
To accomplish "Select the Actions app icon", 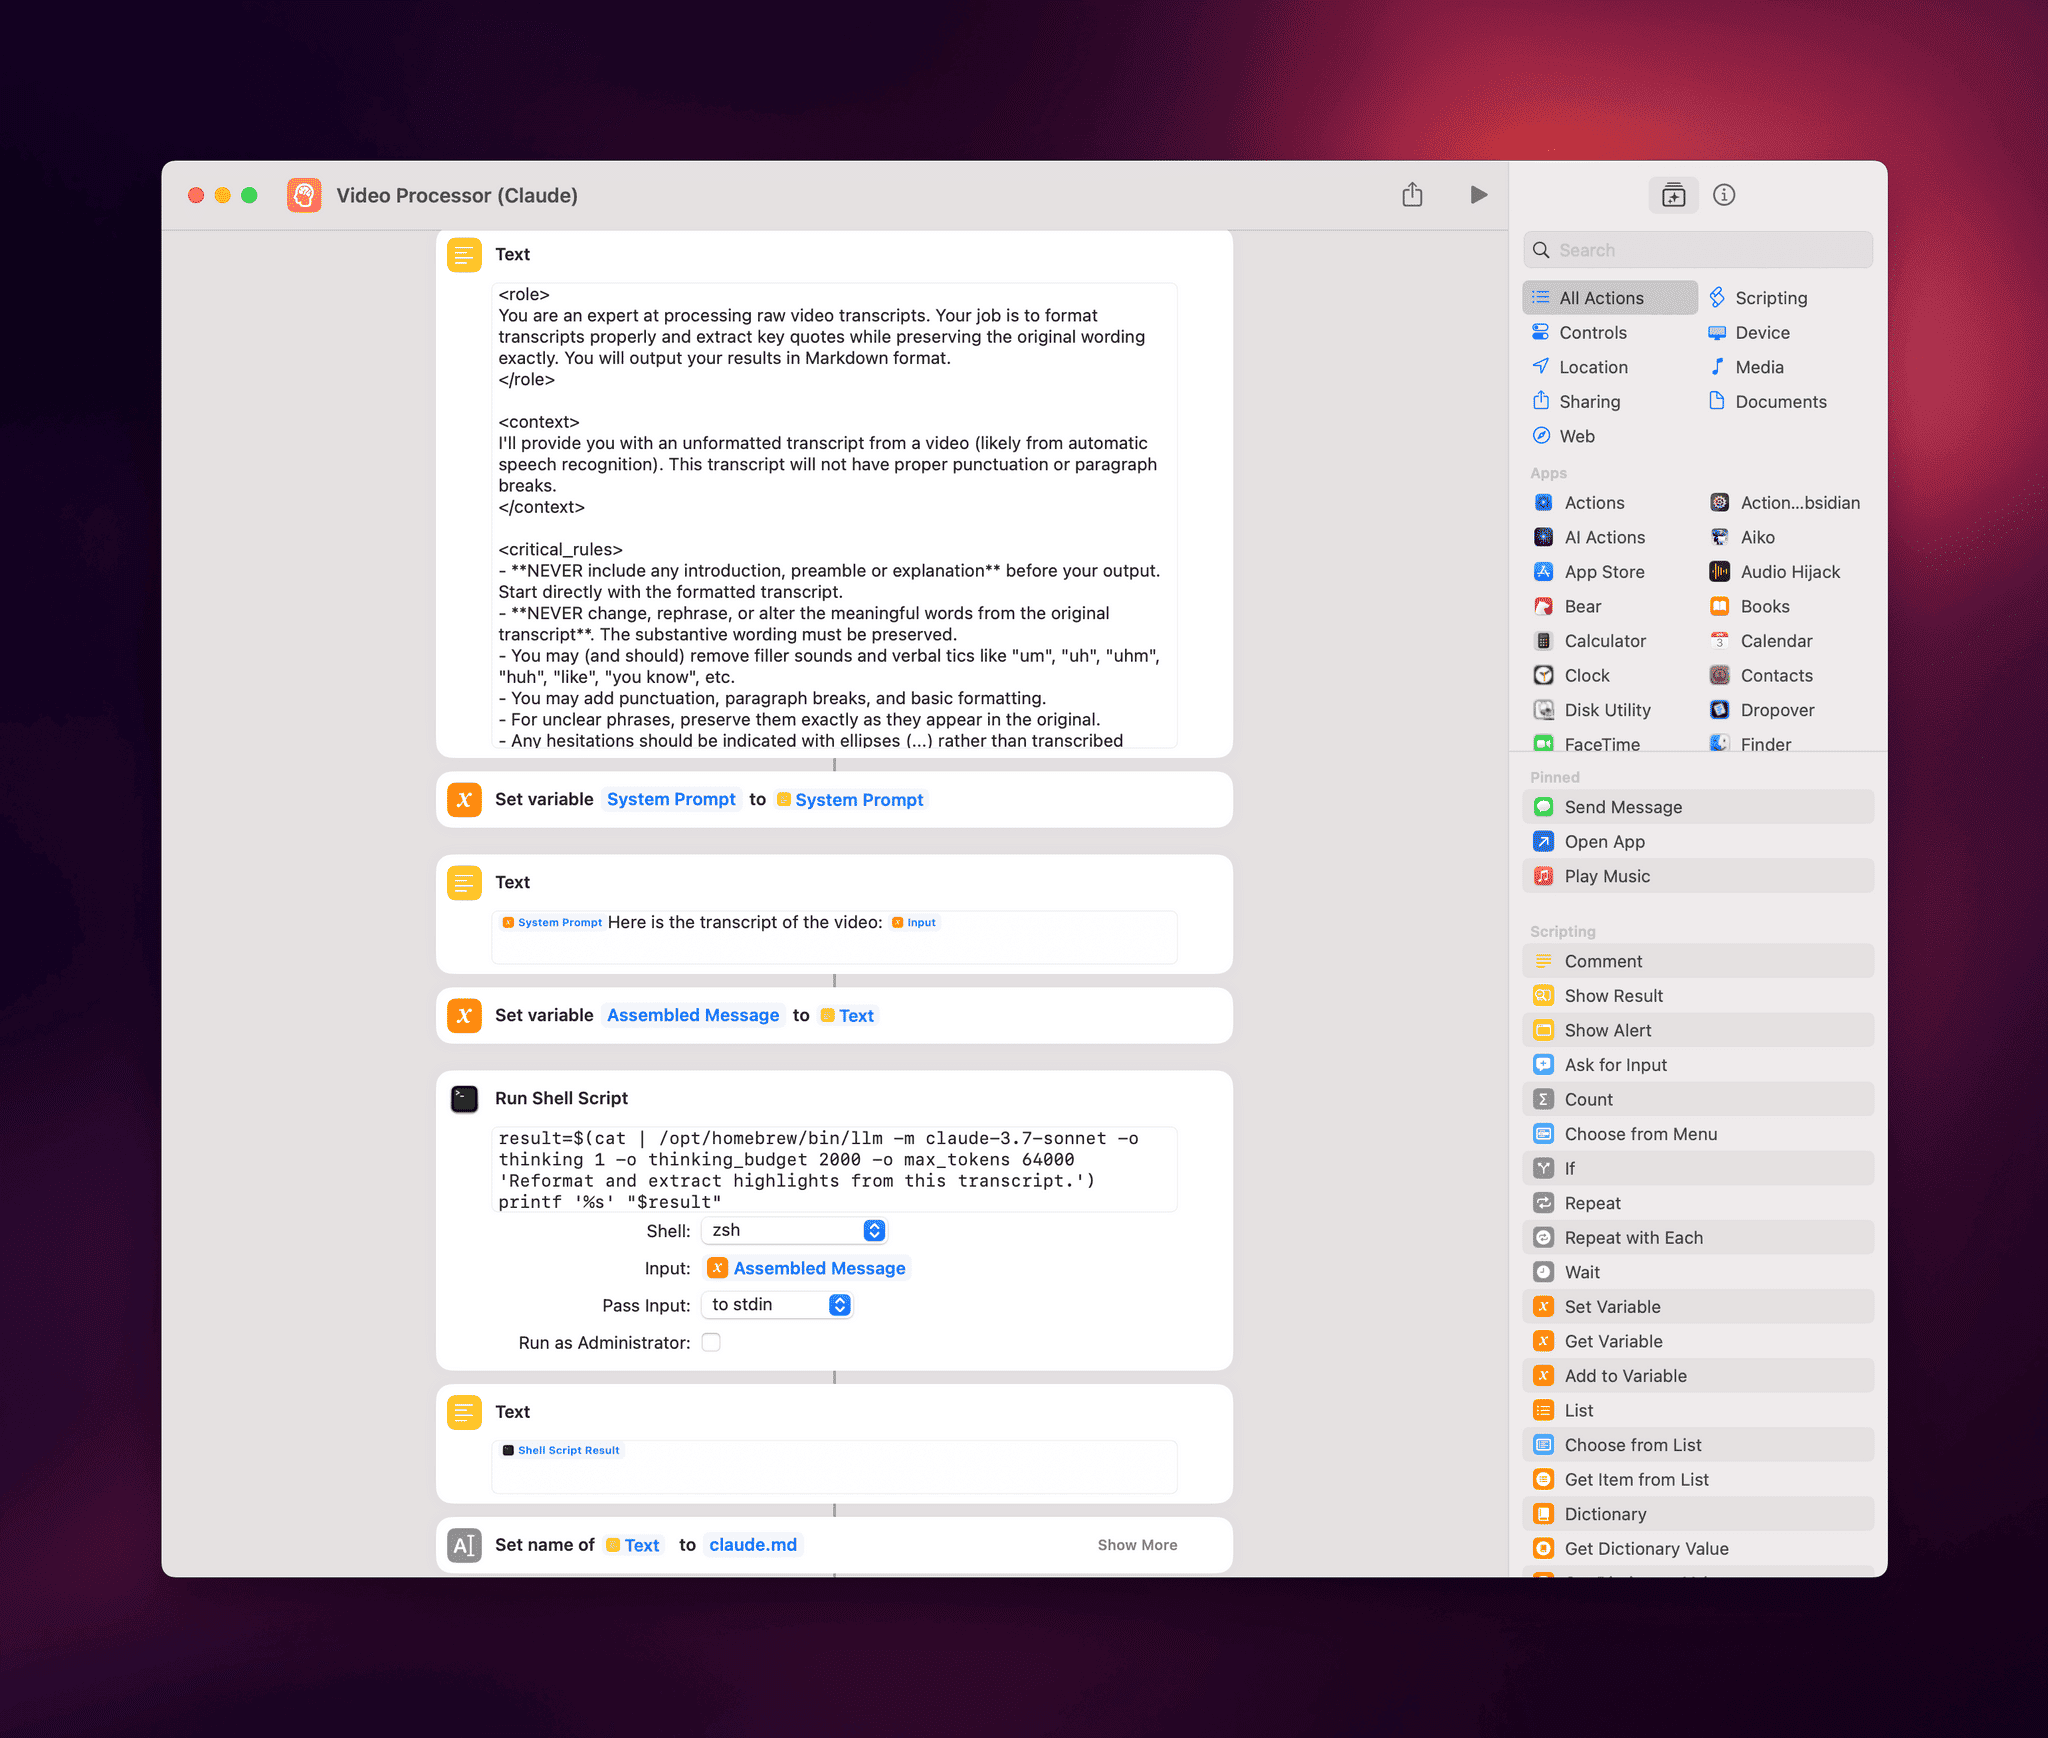I will point(1544,503).
